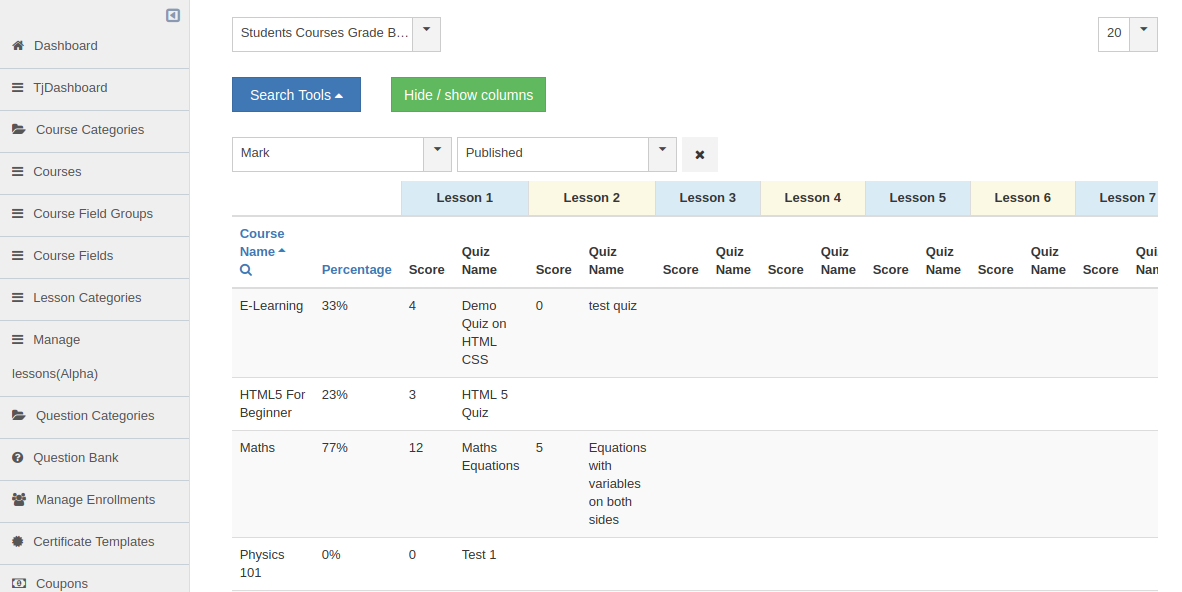Screen dimensions: 1182x592
Task: Toggle the Search Tools panel
Action: click(296, 95)
